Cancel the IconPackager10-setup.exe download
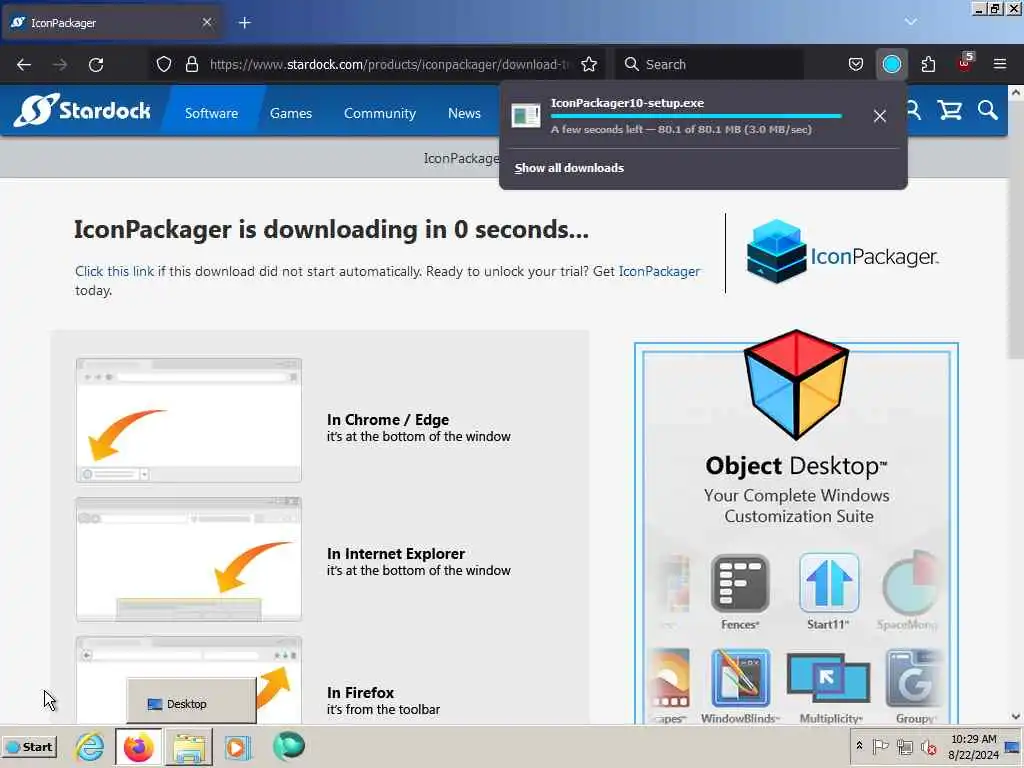The image size is (1024, 768). (x=880, y=116)
